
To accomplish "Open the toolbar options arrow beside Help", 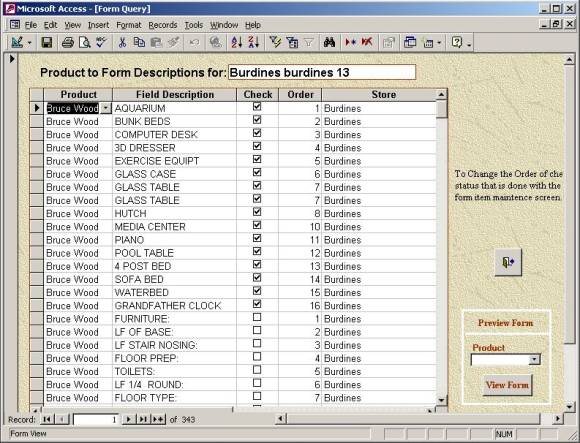I will coord(469,45).
